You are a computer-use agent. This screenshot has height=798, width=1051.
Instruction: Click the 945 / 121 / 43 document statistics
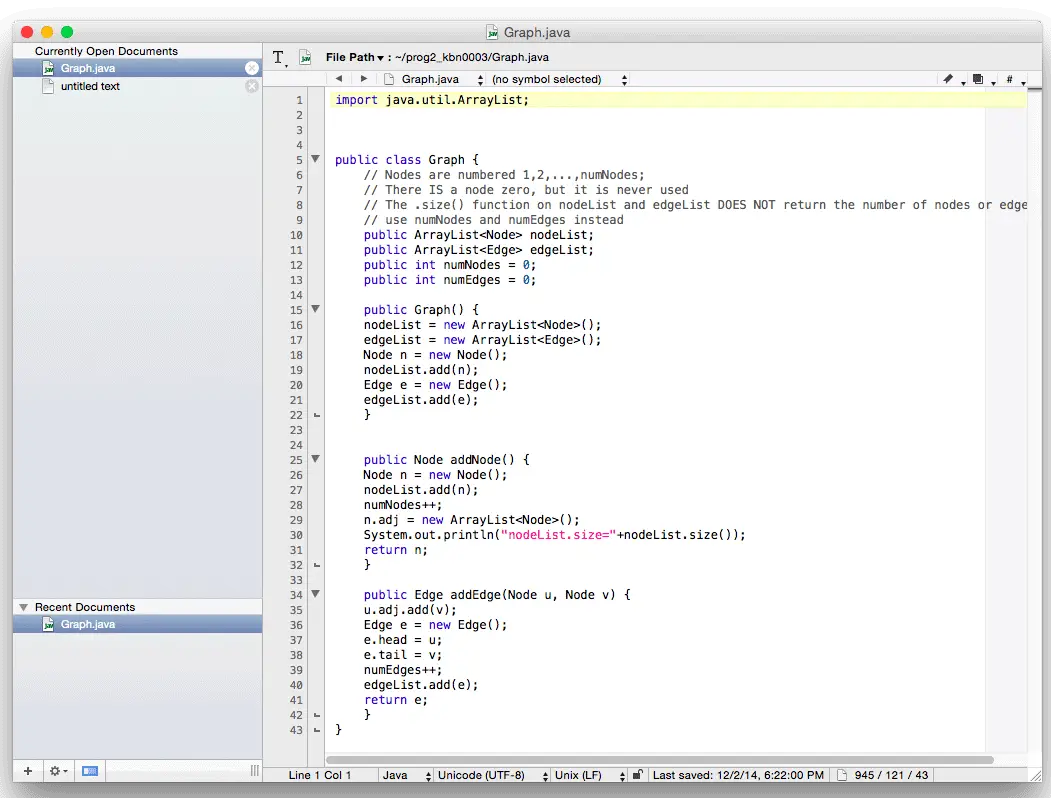pos(891,775)
